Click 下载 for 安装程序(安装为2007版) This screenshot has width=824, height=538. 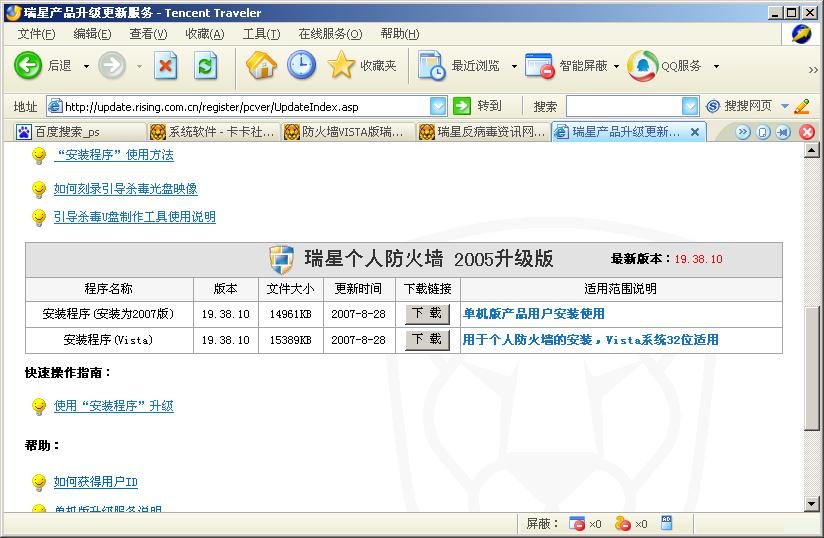tap(427, 314)
